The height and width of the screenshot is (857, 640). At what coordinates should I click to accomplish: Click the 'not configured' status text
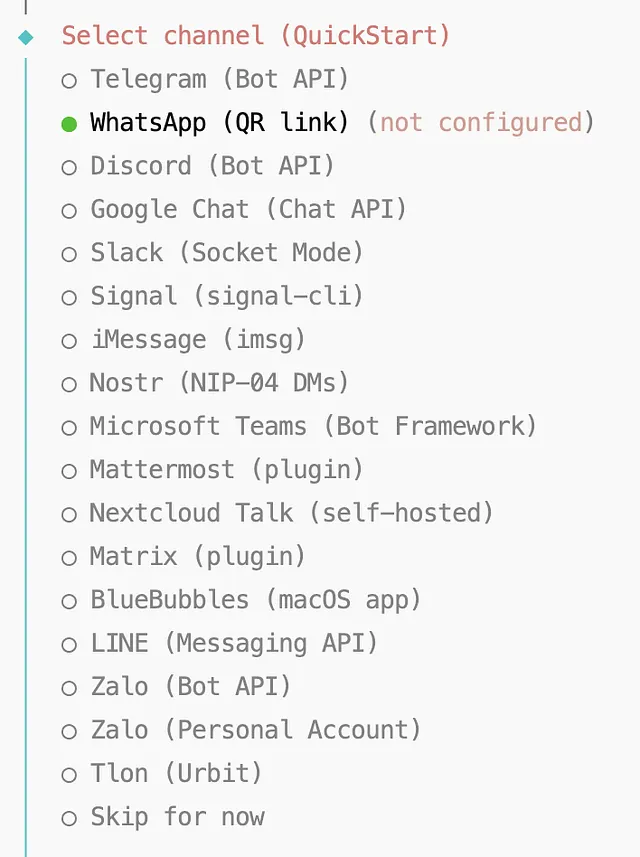[x=481, y=123]
